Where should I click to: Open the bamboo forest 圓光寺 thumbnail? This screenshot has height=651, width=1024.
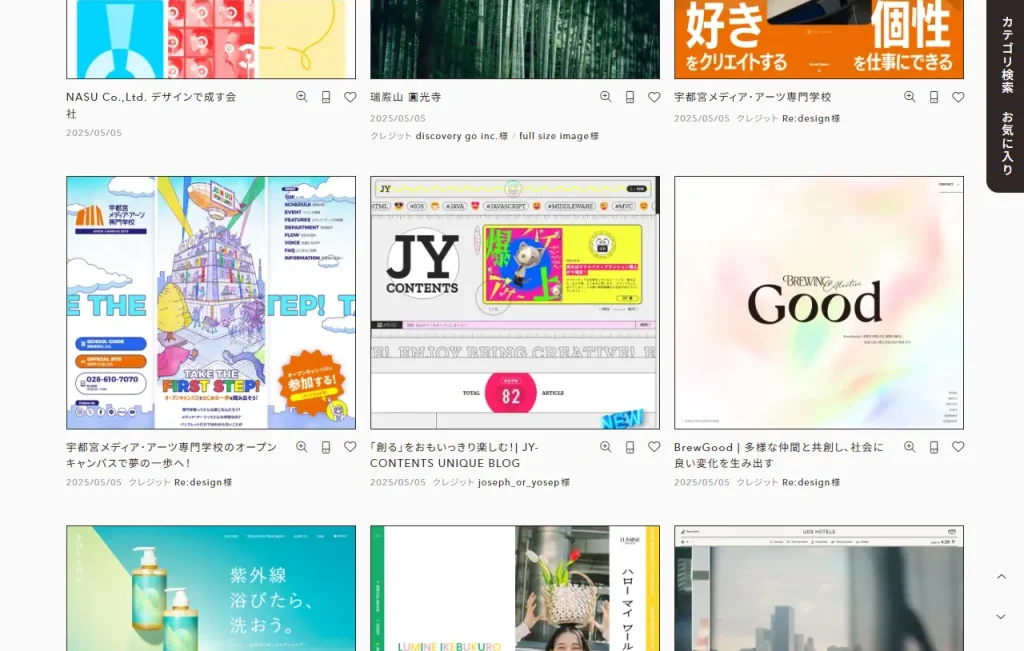click(515, 39)
